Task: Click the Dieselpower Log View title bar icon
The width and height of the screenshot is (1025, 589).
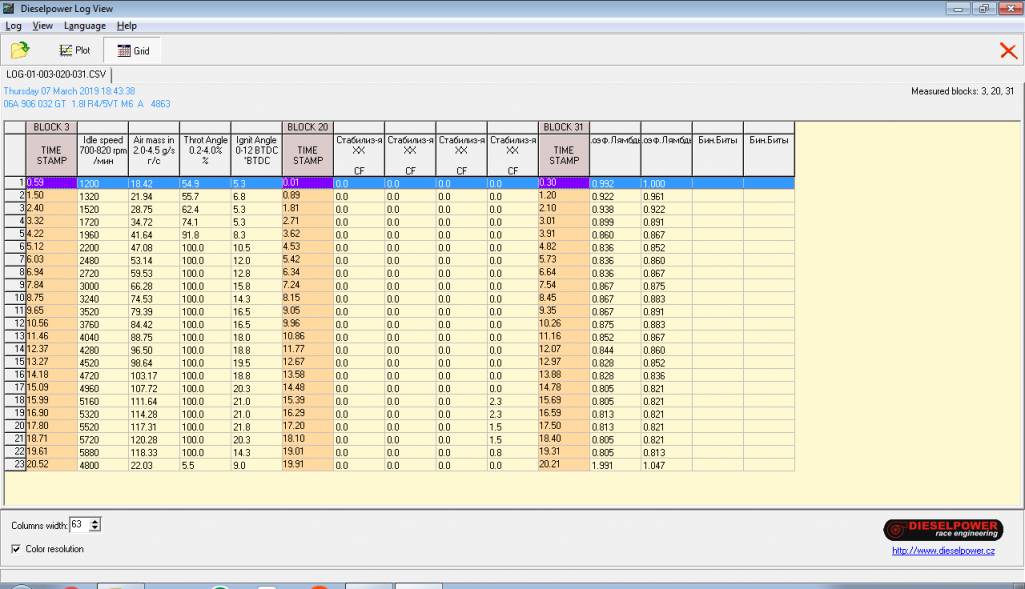Action: (x=10, y=9)
